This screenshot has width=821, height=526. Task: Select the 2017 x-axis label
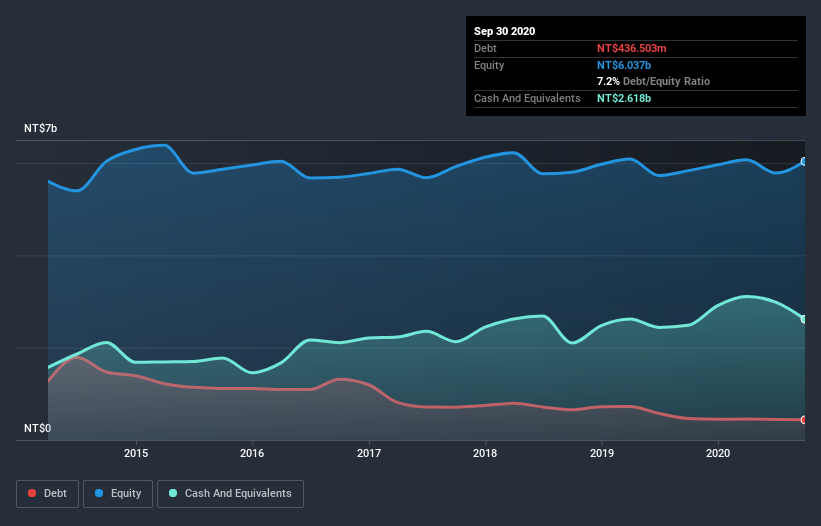tap(369, 453)
